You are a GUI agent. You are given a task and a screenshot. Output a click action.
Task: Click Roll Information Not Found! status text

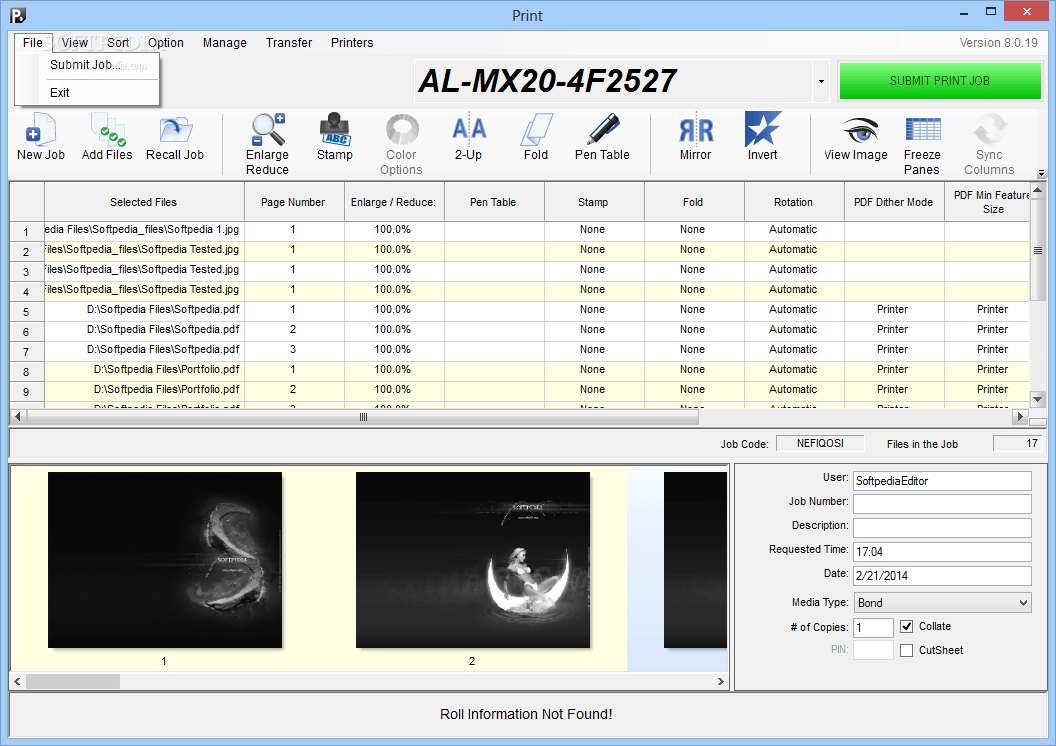tap(526, 714)
